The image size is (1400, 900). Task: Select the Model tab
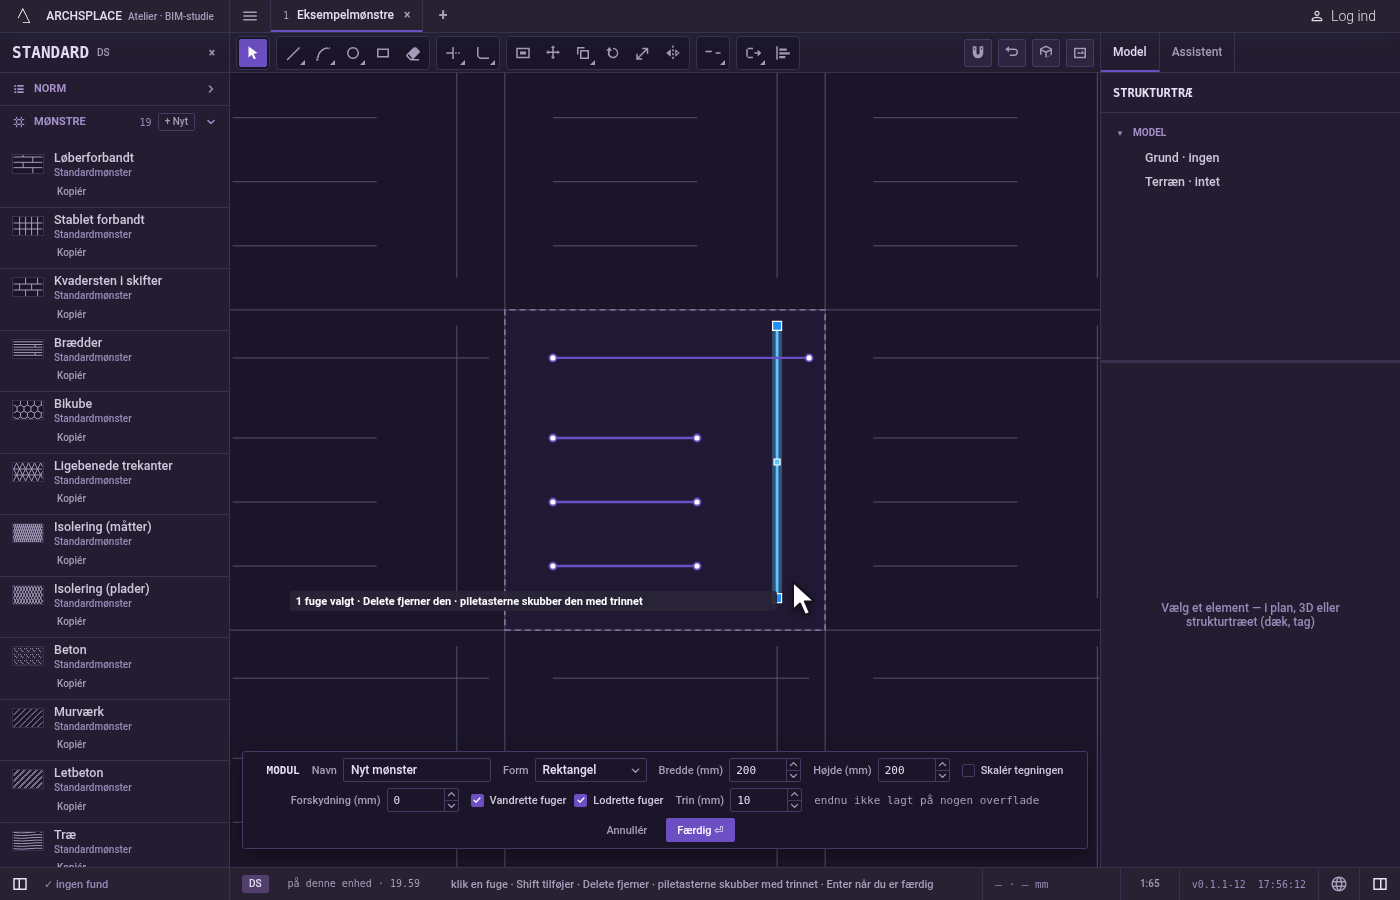pyautogui.click(x=1130, y=52)
